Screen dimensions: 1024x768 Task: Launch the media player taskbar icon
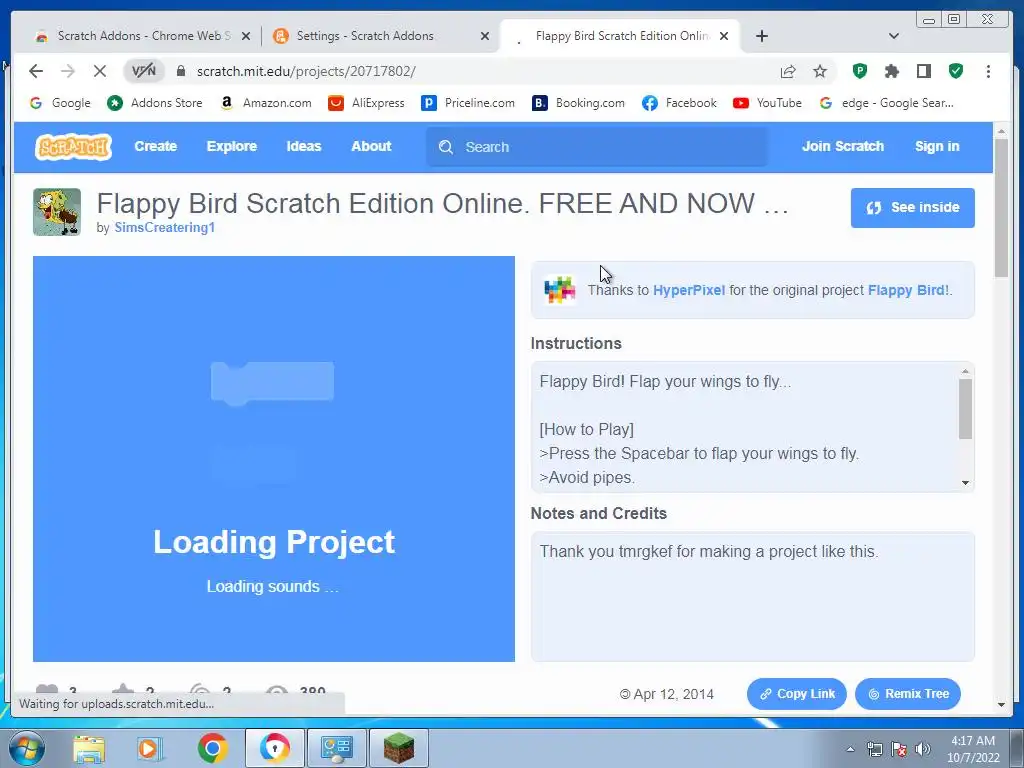(150, 748)
